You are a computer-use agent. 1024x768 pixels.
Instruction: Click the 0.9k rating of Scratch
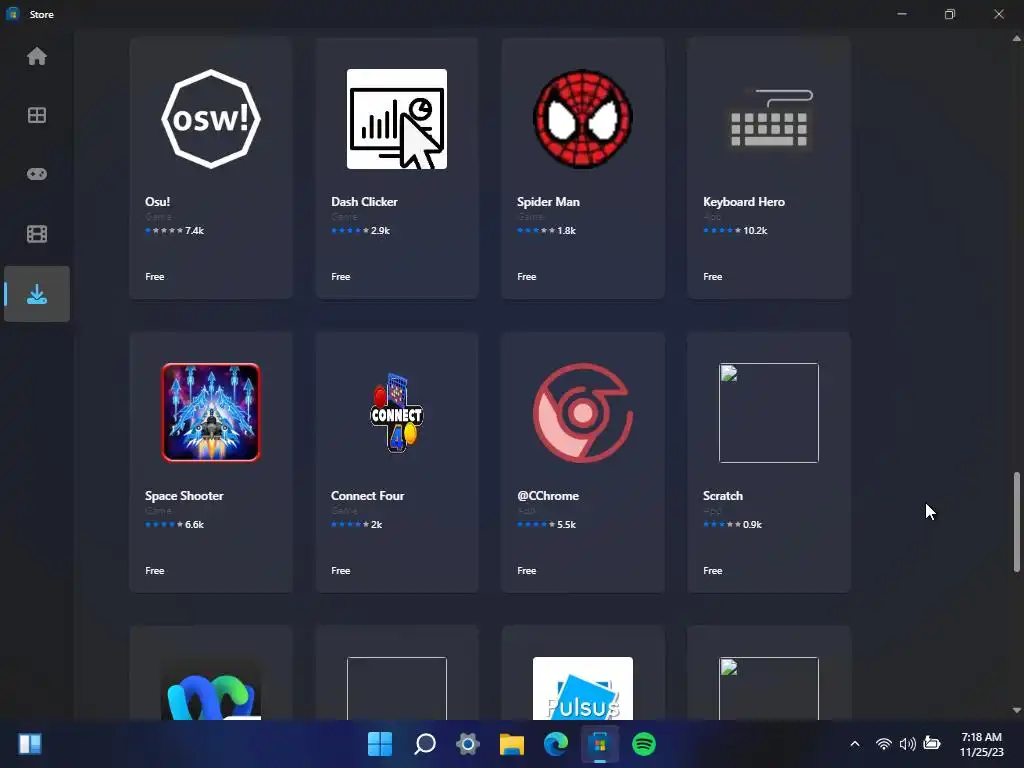[733, 524]
